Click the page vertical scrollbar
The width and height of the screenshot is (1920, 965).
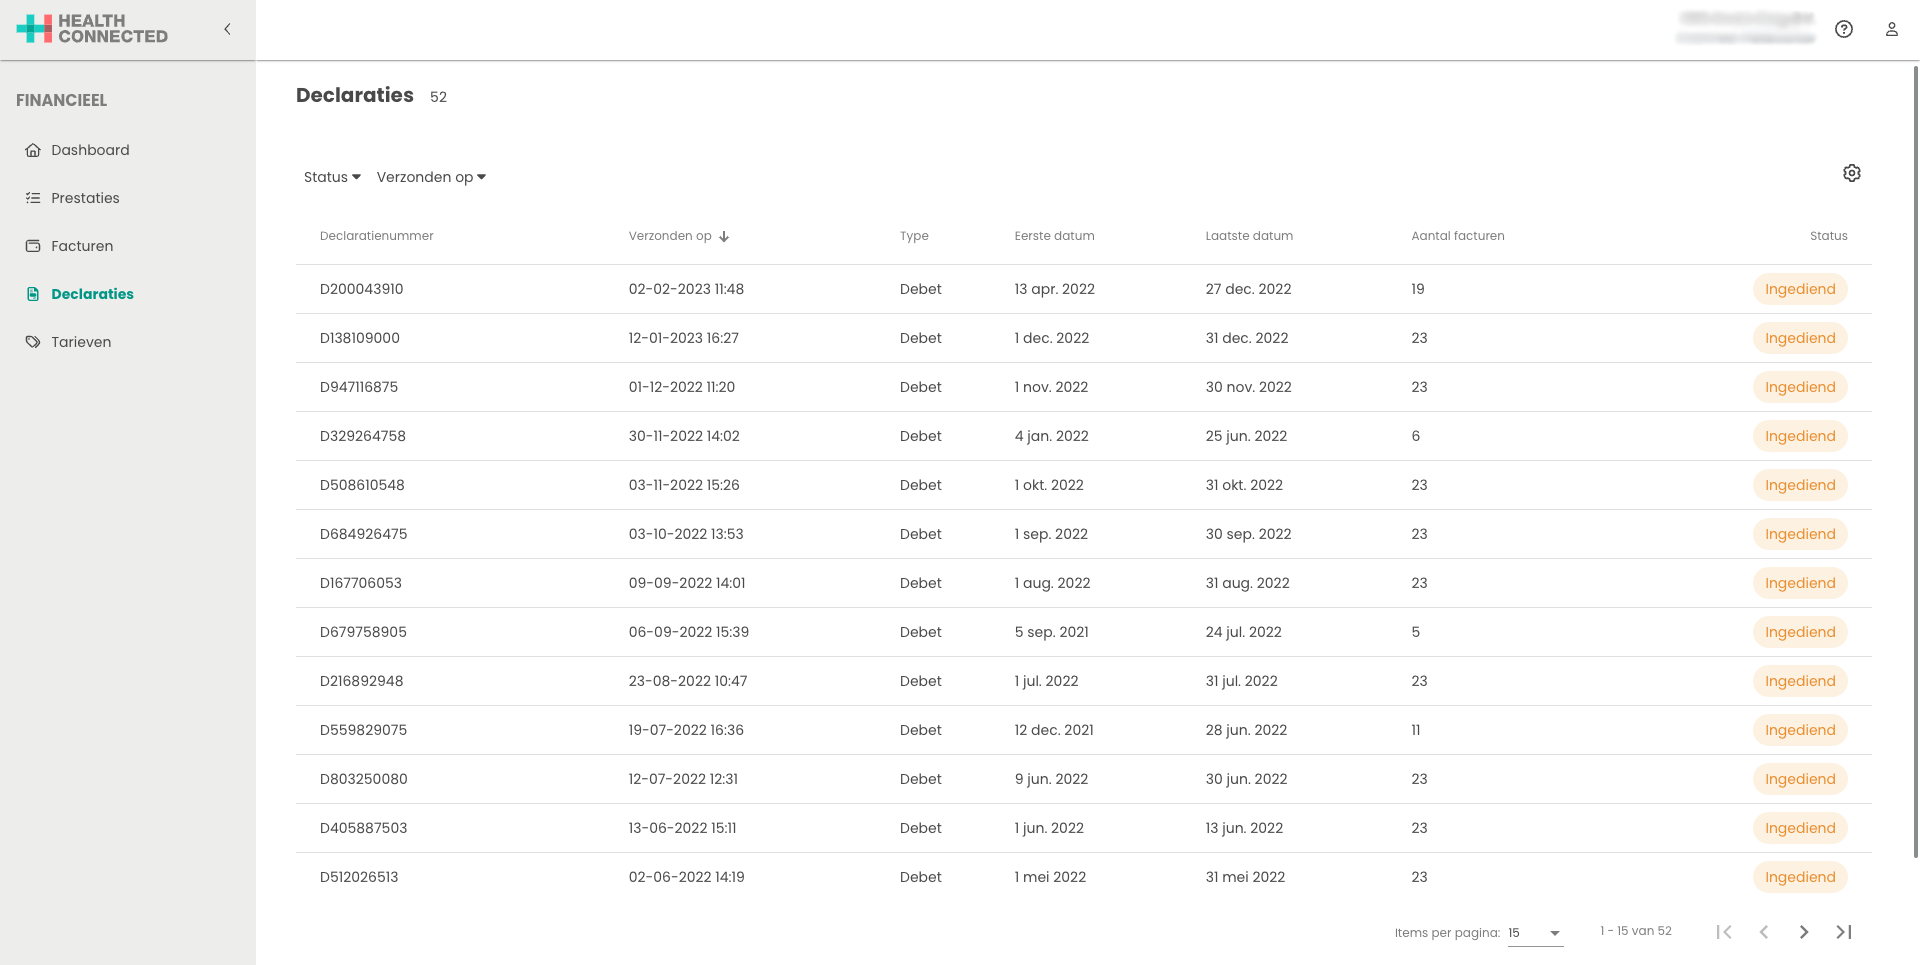coord(1915,460)
